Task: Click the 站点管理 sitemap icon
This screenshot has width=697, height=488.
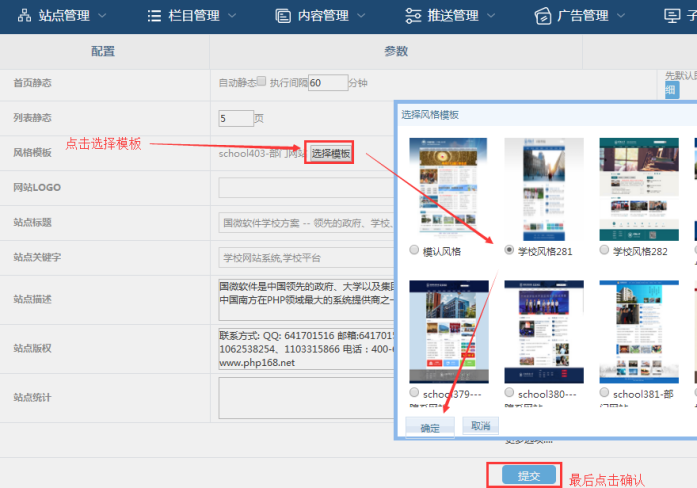Action: point(24,16)
